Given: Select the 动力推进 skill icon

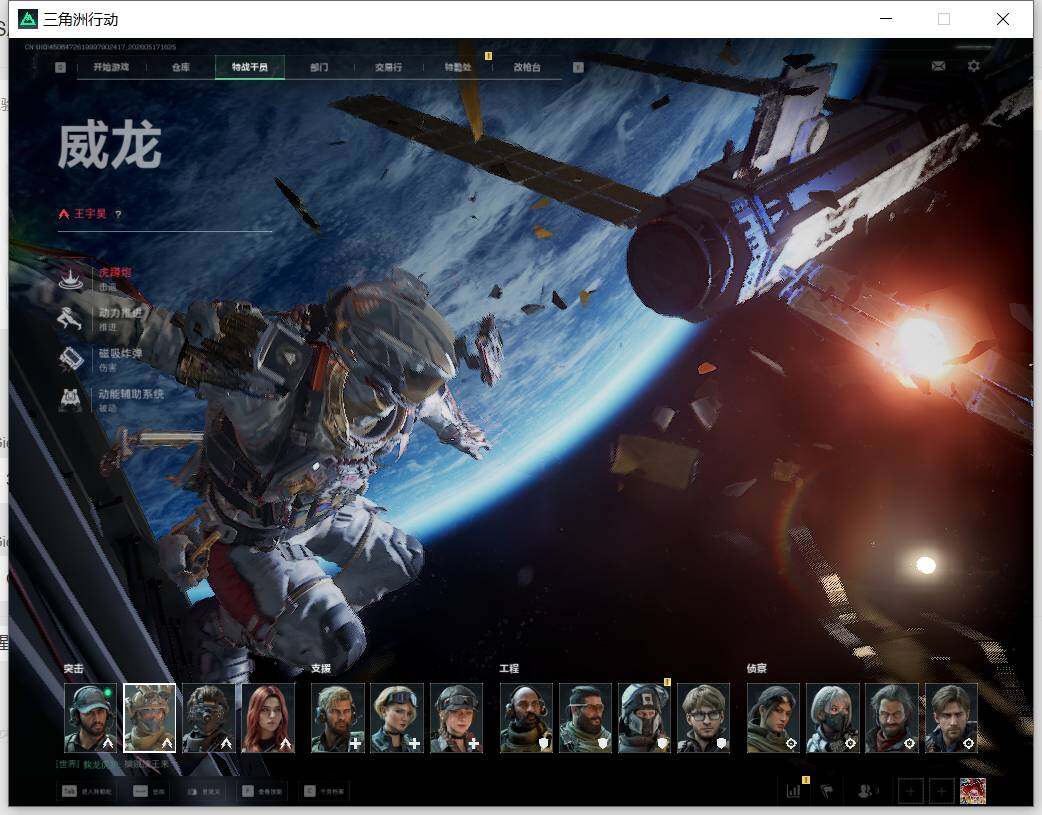Looking at the screenshot, I should (70, 318).
